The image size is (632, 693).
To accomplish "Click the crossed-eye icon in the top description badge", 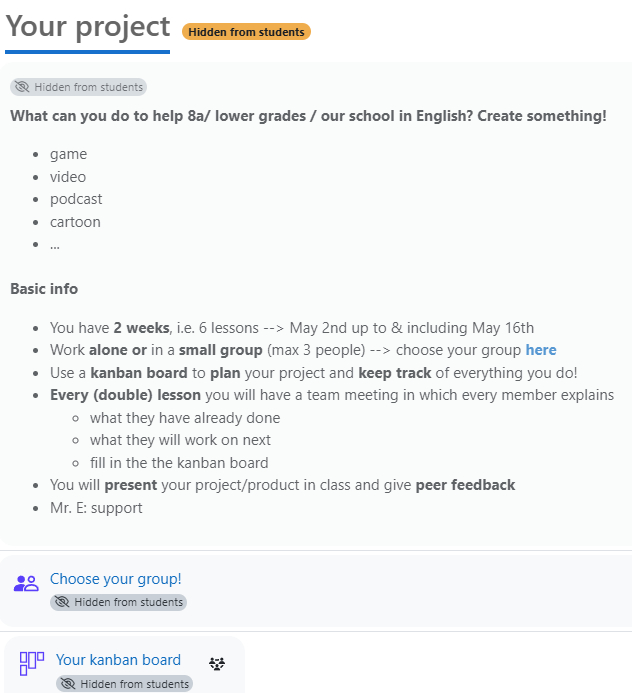I will pyautogui.click(x=22, y=87).
